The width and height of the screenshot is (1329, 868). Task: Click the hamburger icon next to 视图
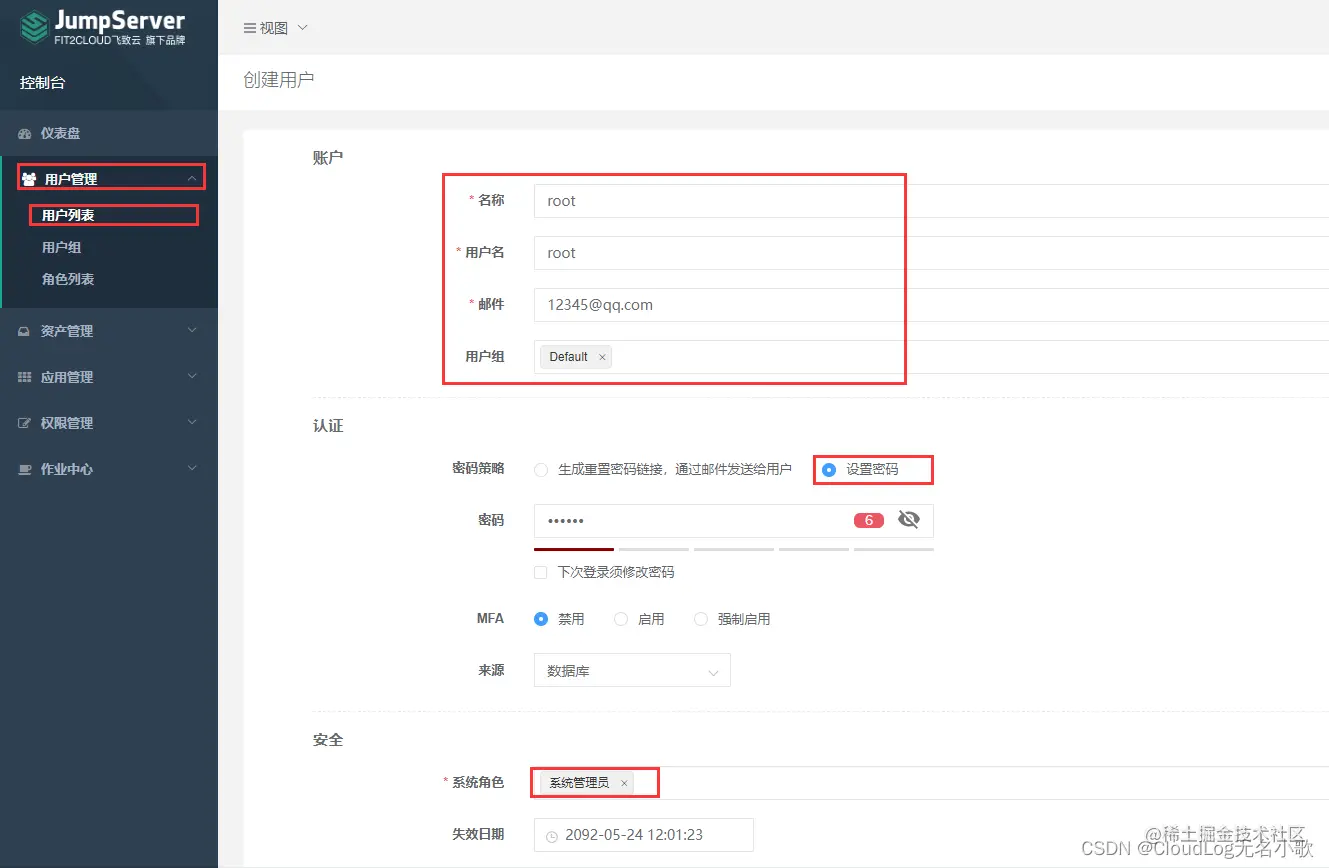point(250,29)
